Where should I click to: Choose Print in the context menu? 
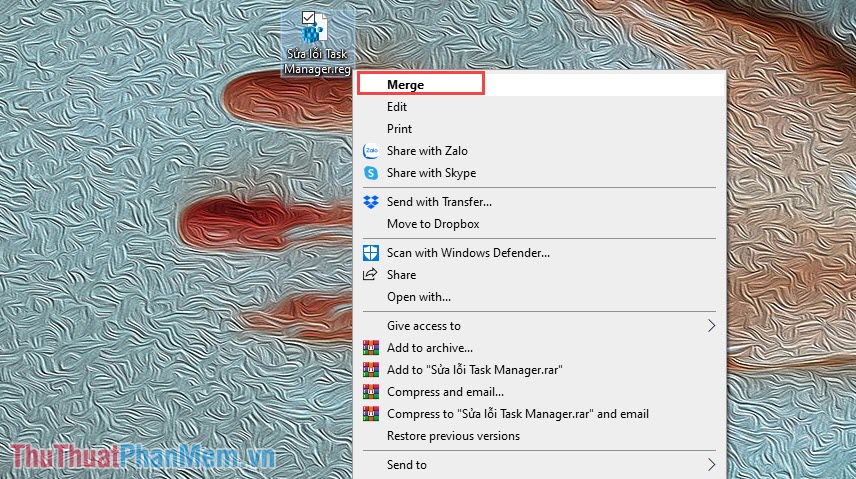tap(399, 129)
